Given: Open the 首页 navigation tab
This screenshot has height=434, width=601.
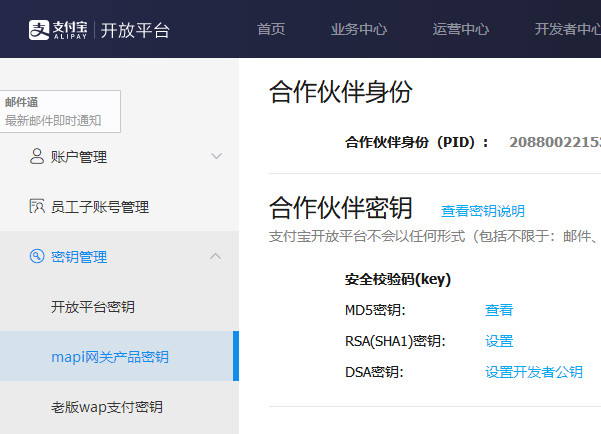Looking at the screenshot, I should click(x=271, y=29).
